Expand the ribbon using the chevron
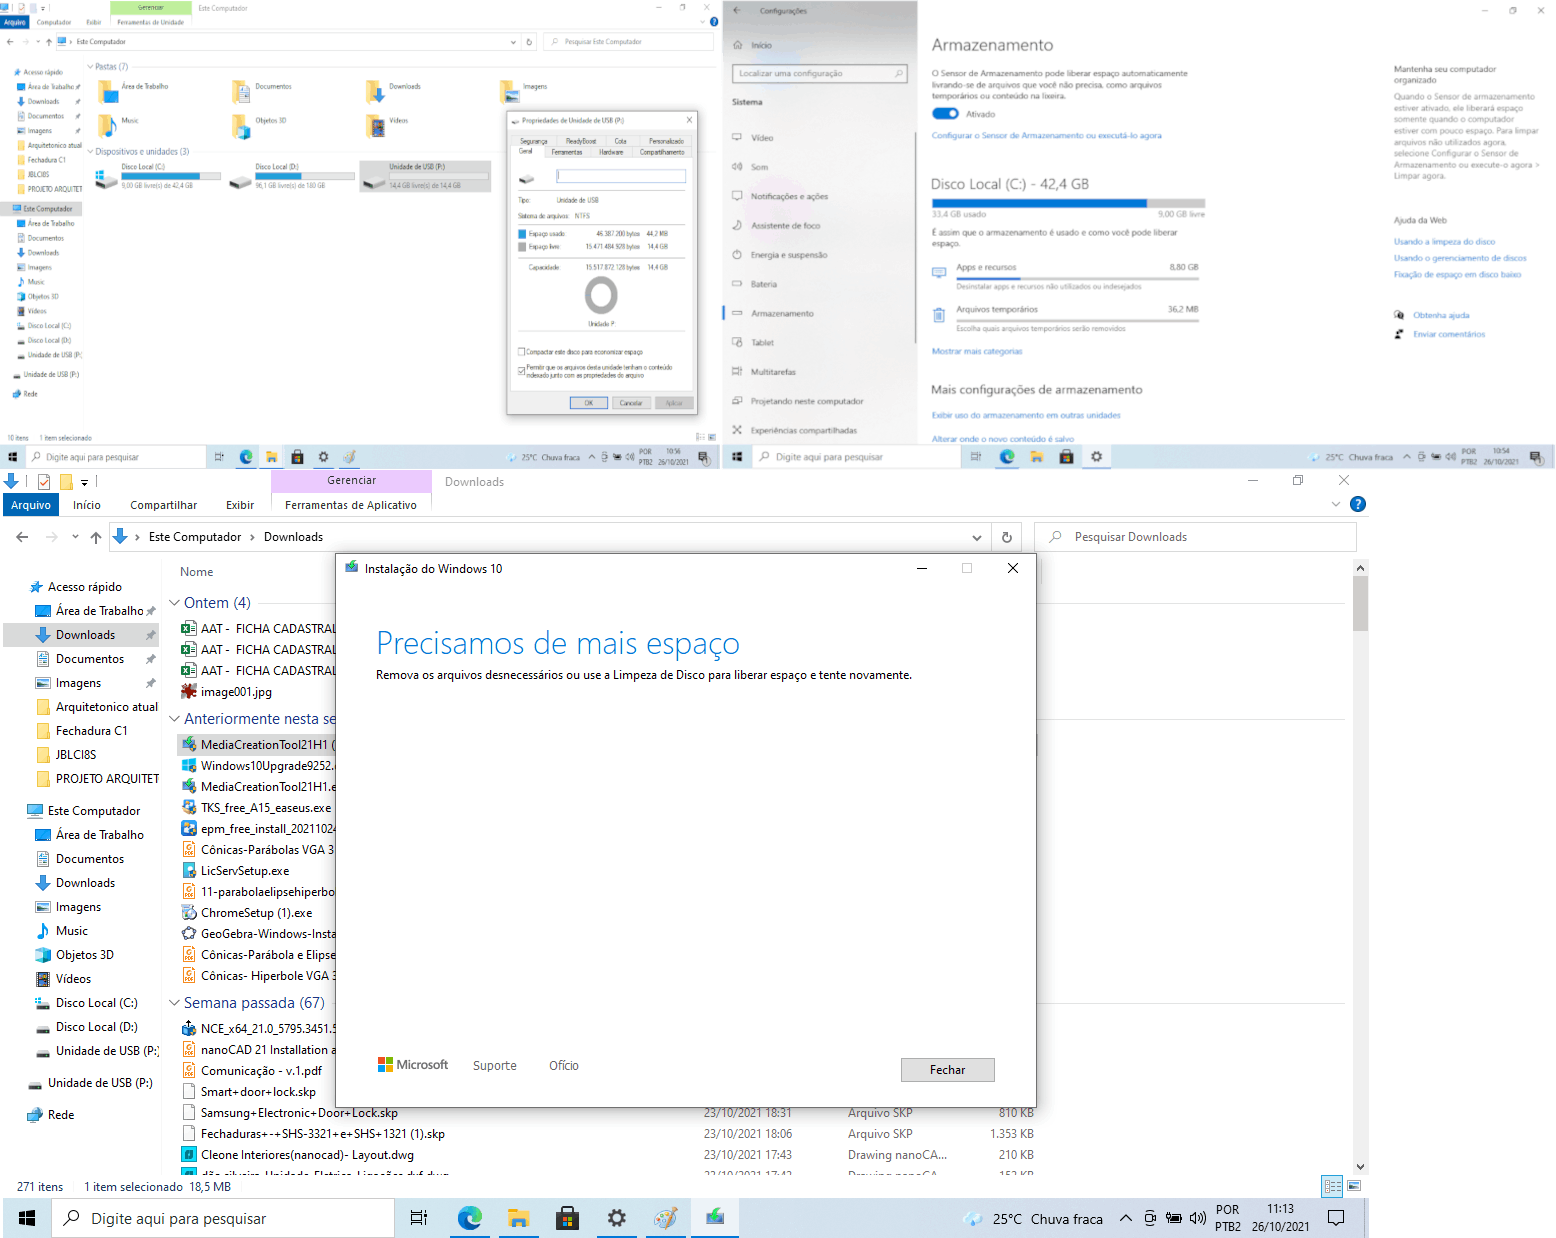The width and height of the screenshot is (1556, 1238). pos(1336,504)
